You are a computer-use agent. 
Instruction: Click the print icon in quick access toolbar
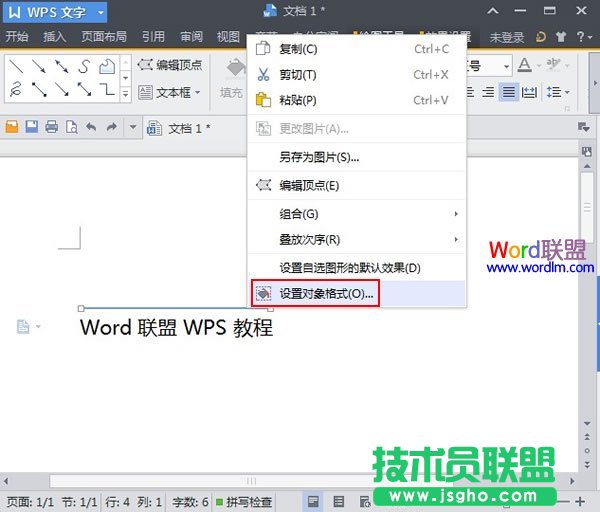pyautogui.click(x=51, y=128)
